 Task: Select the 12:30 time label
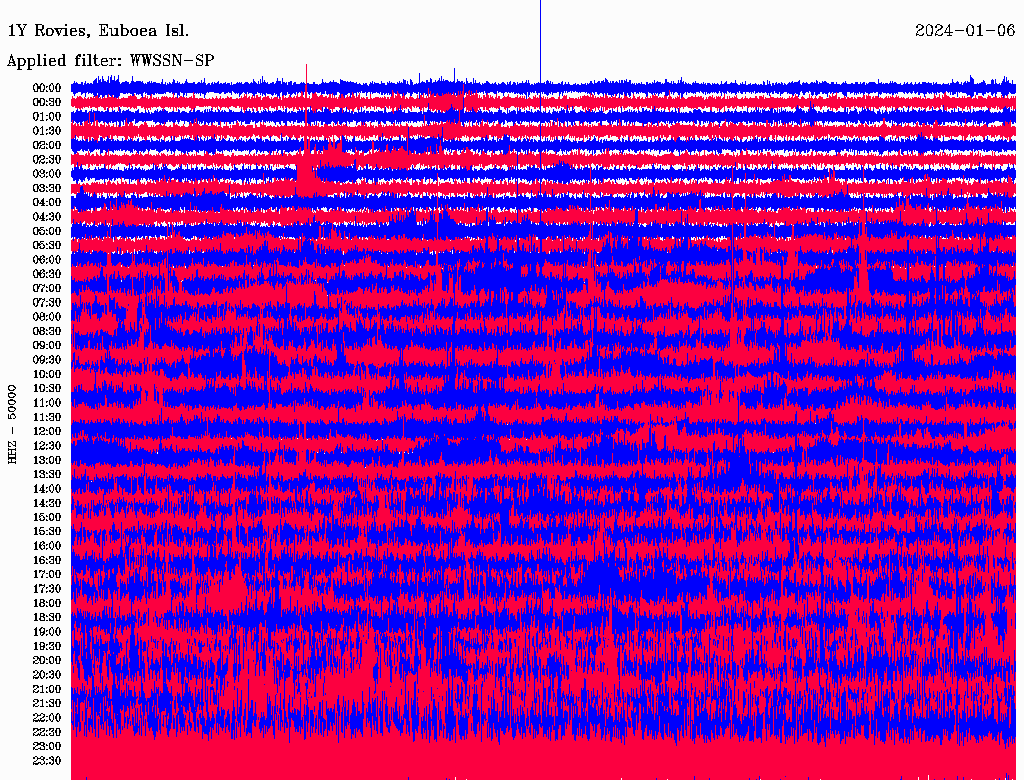point(47,446)
